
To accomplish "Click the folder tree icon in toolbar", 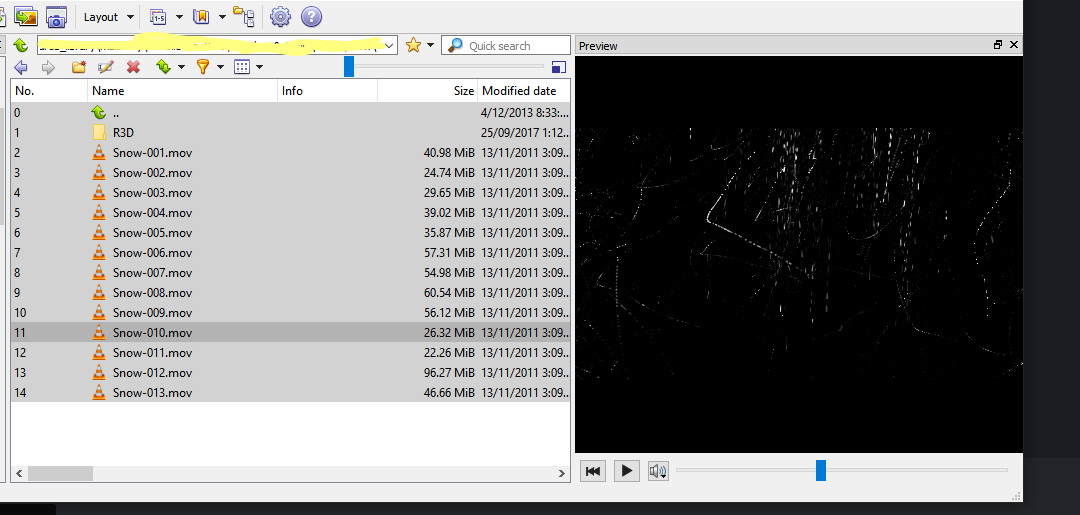I will 243,16.
